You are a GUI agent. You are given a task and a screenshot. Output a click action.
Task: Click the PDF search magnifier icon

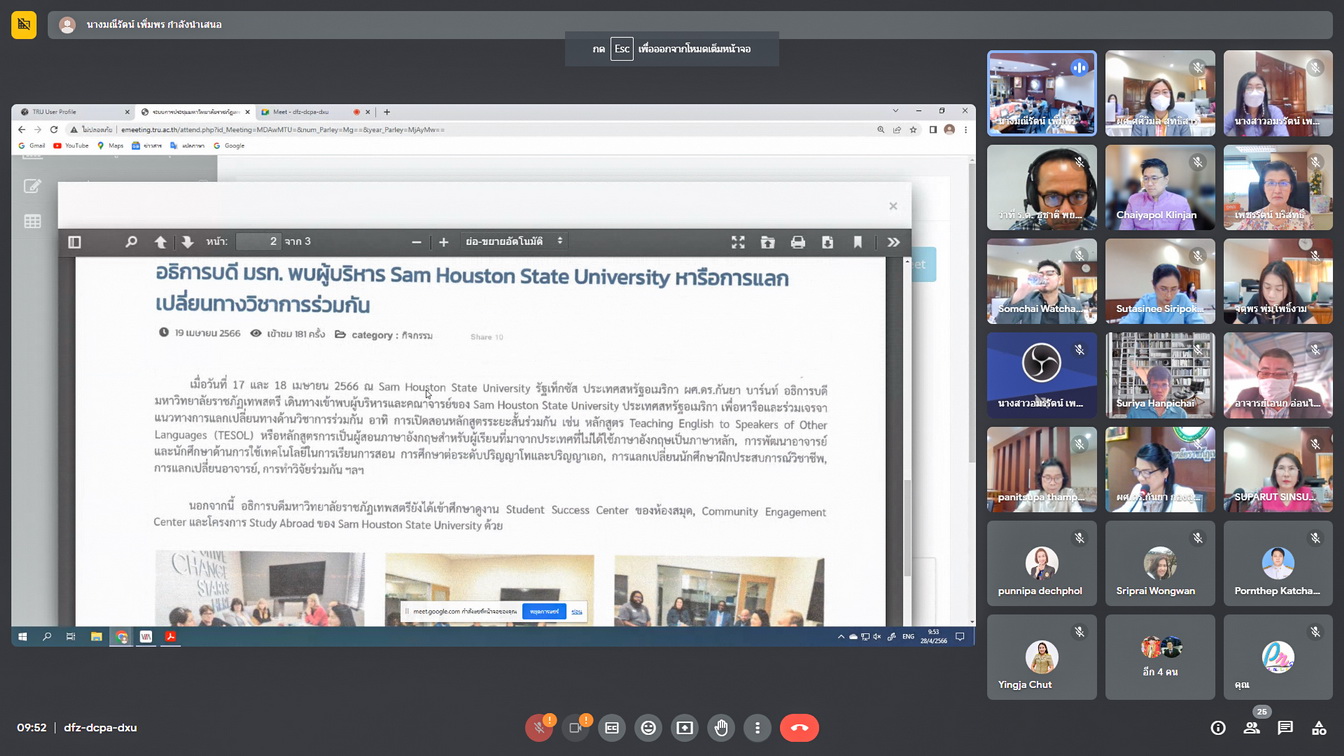tap(131, 242)
